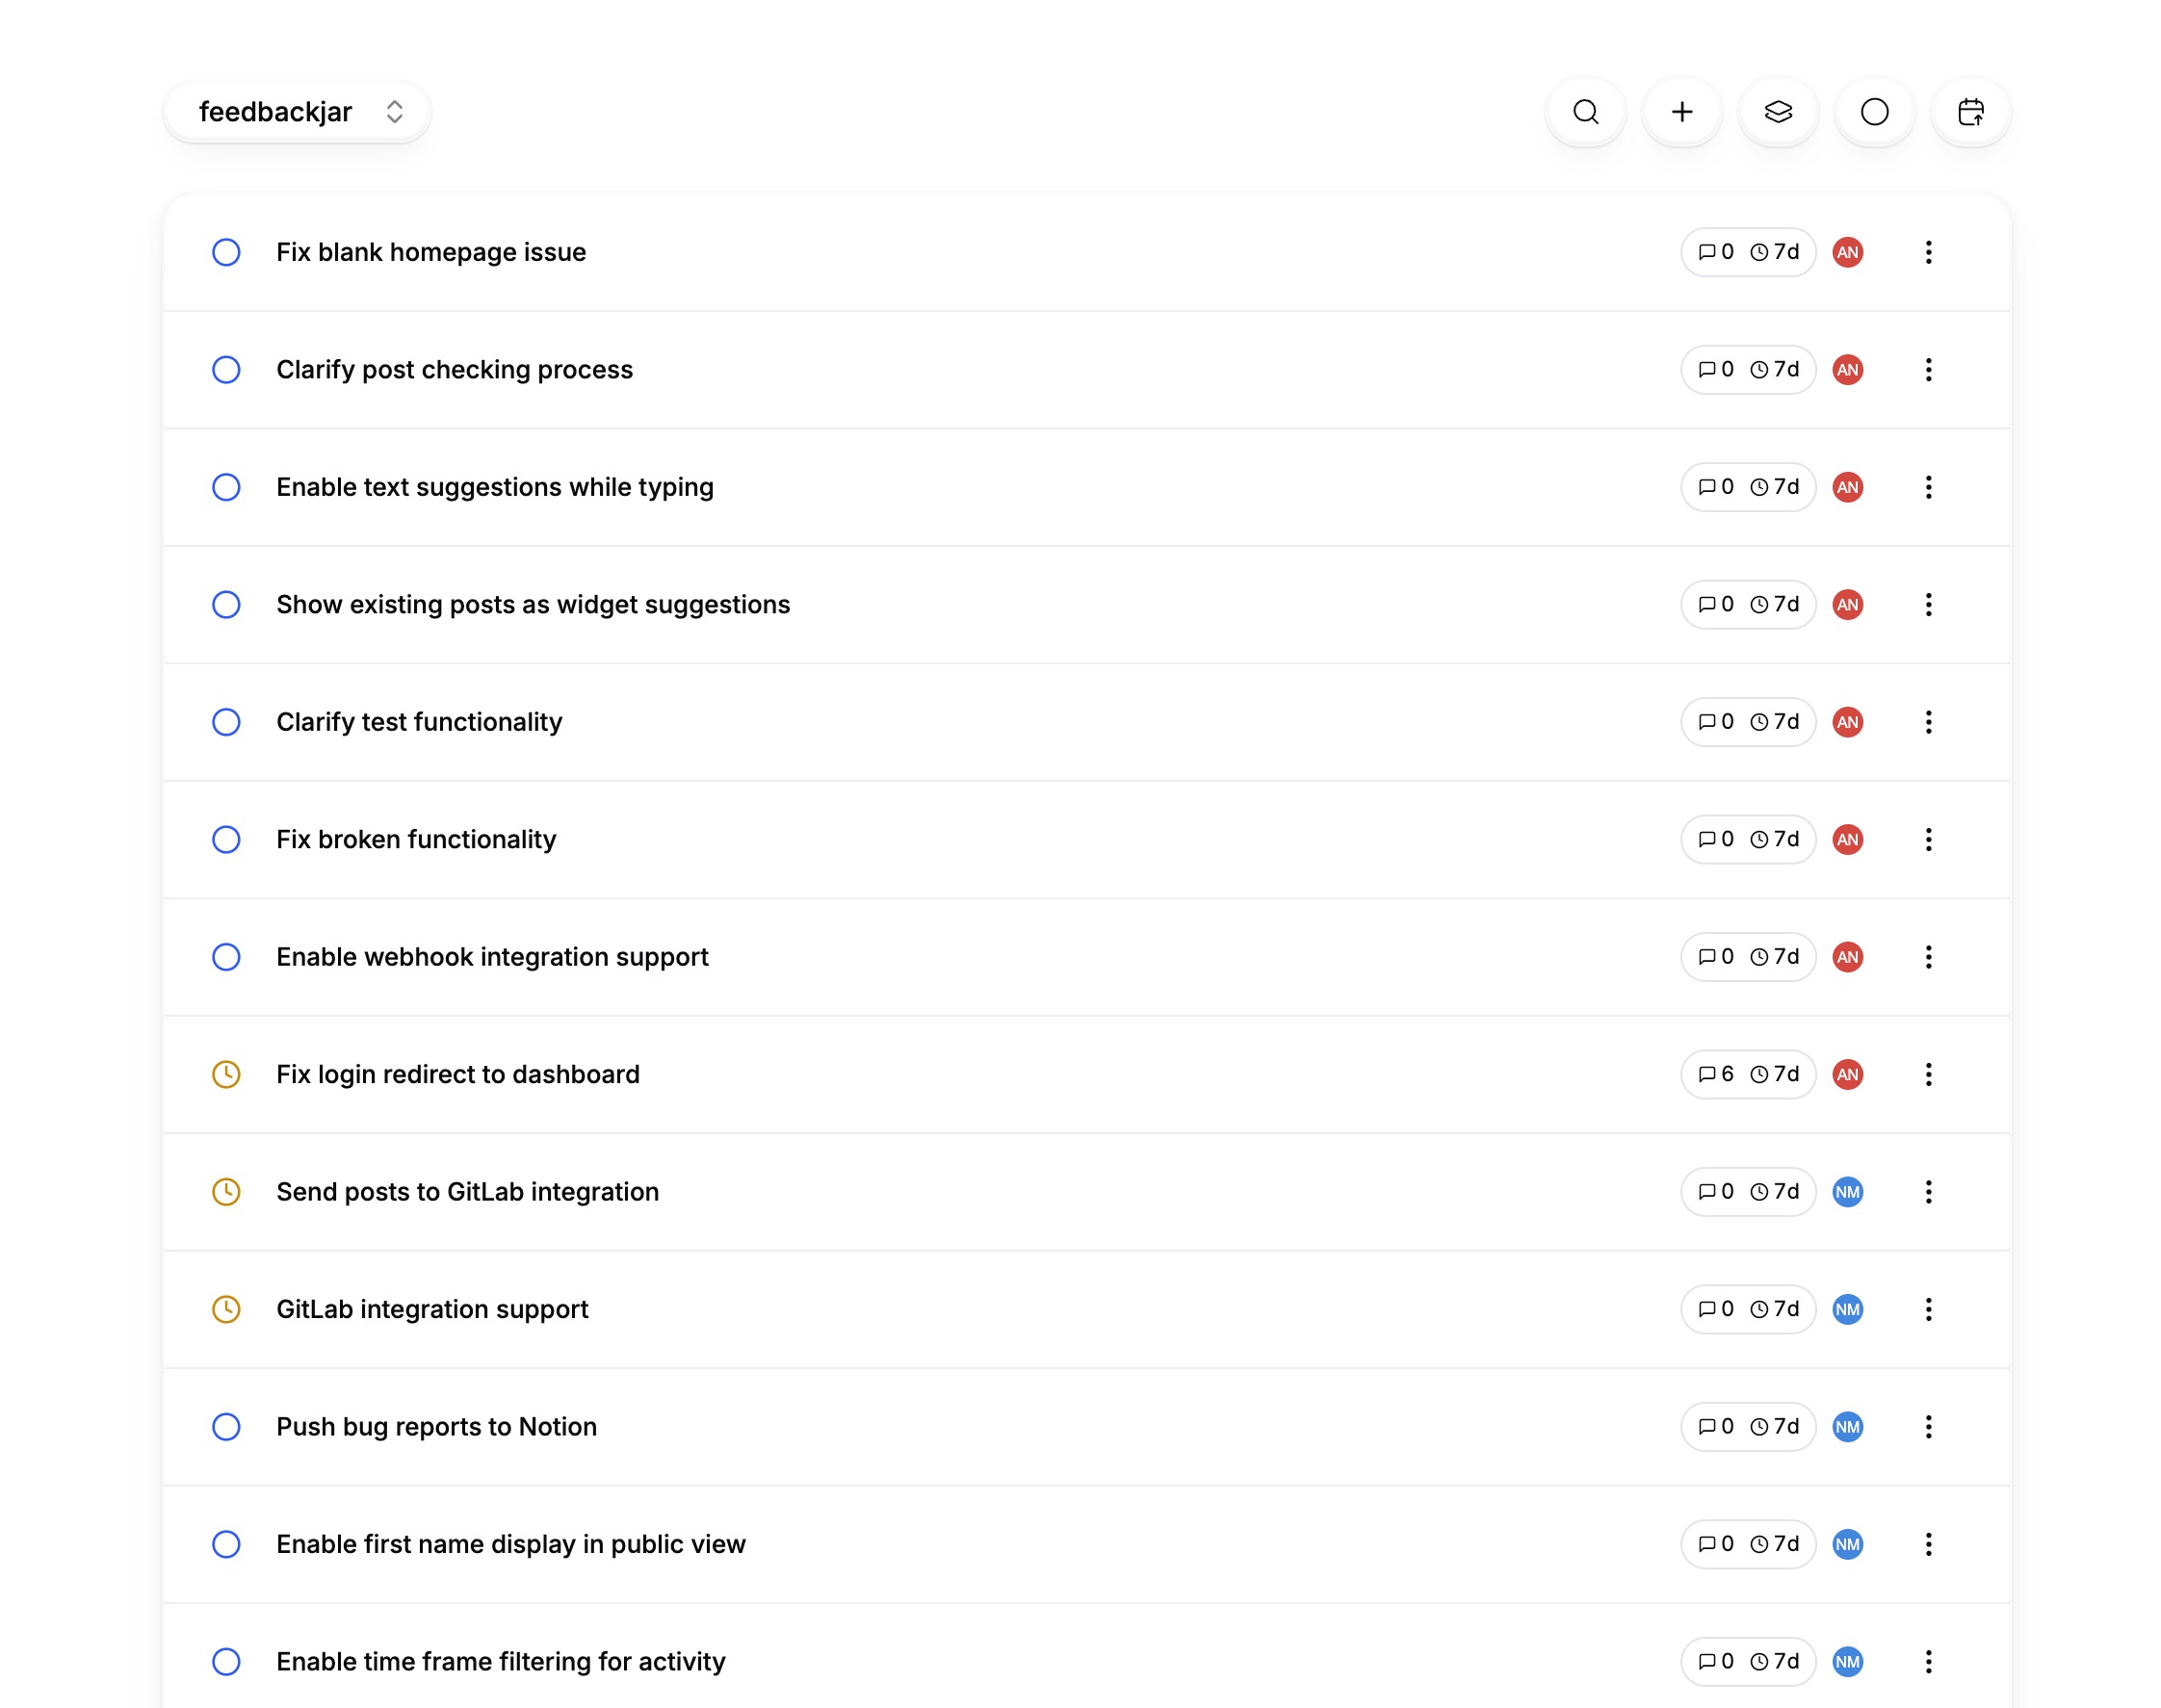Open Show existing posts as widget suggestions
Viewport: 2161px width, 1708px height.
[533, 605]
